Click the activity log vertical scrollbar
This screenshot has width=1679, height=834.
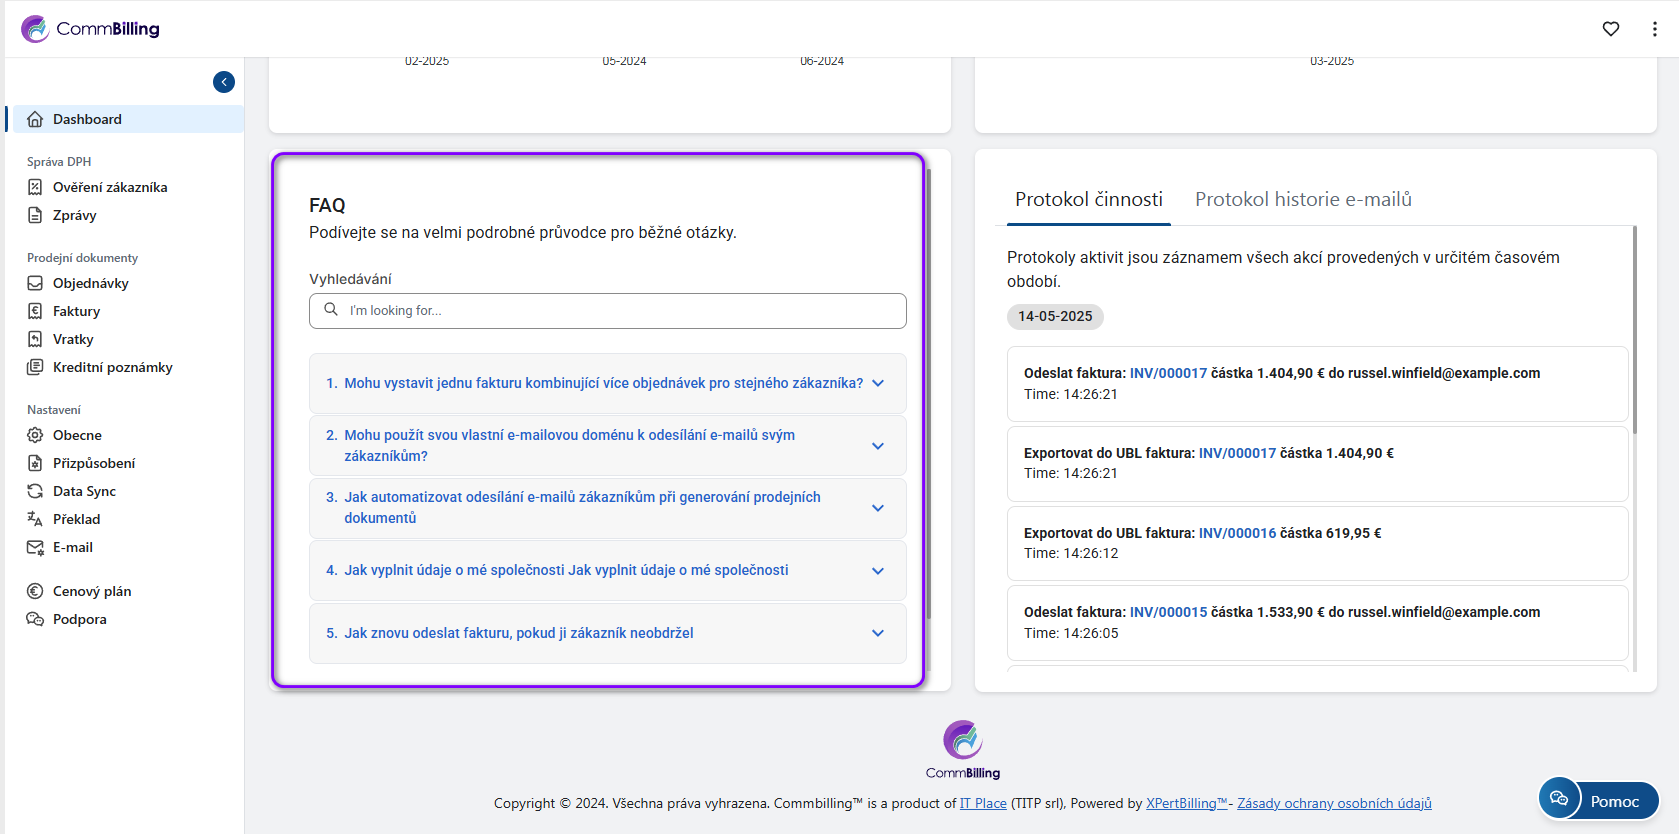point(1634,330)
